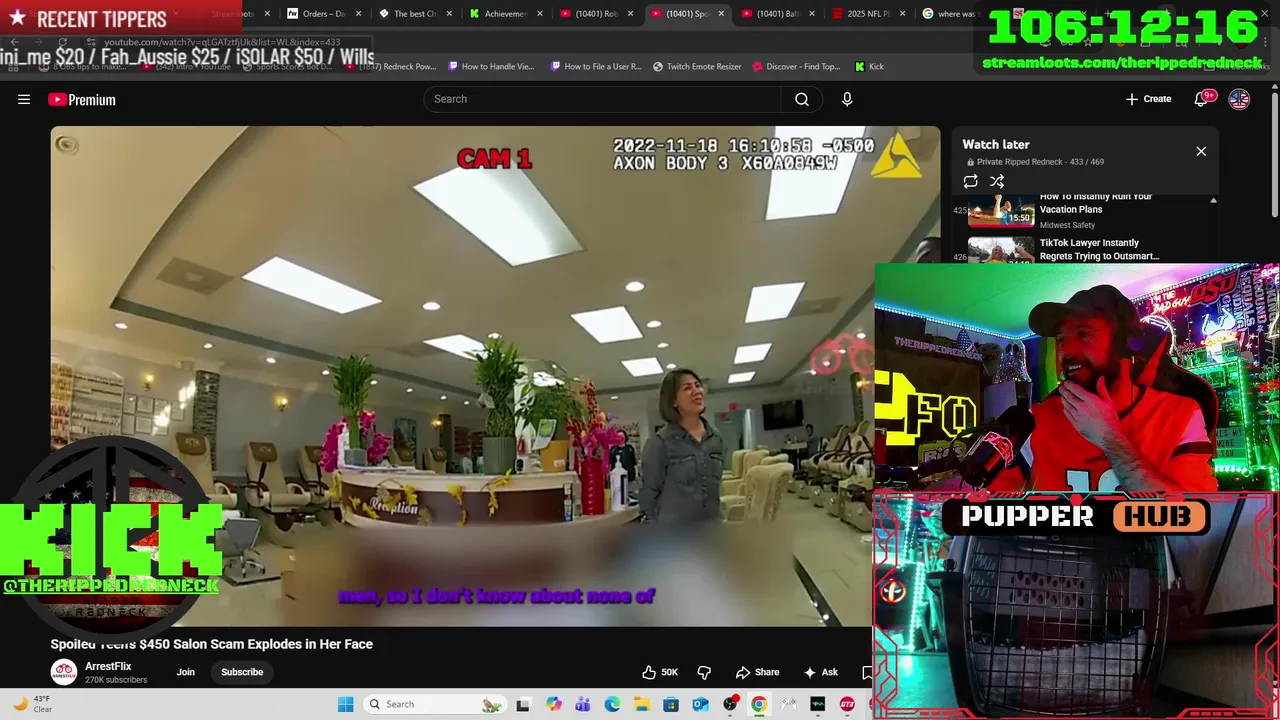Viewport: 1280px width, 720px height.
Task: Close the '2025 NFL Pl' tab
Action: coord(903,14)
